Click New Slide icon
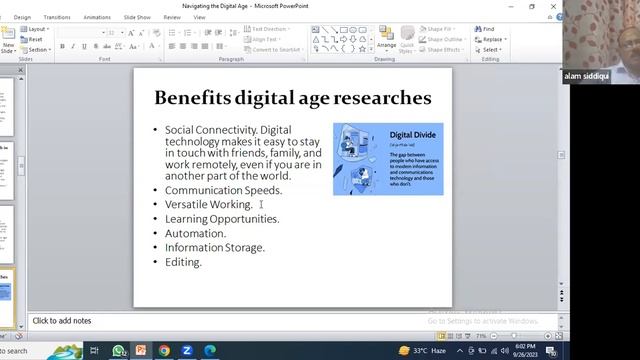 (x=8, y=33)
